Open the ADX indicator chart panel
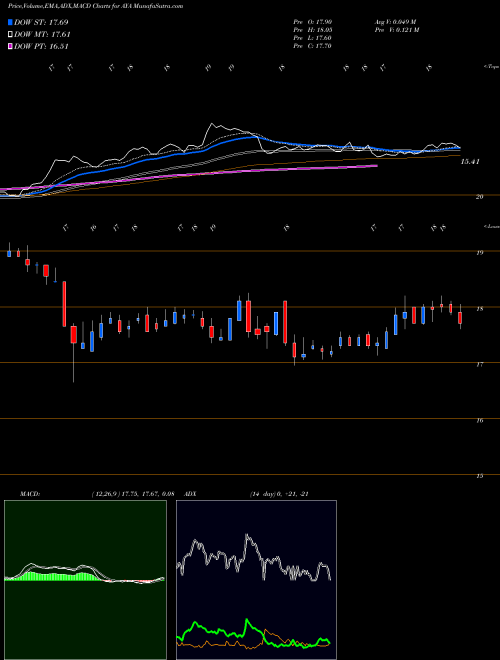This screenshot has height=660, width=500. 256,580
